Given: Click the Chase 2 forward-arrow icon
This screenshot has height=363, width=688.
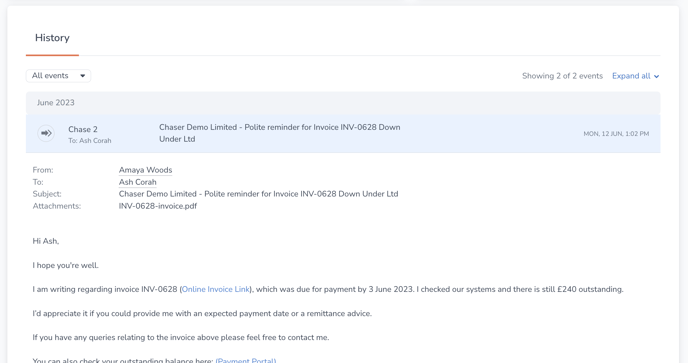Looking at the screenshot, I should pos(46,133).
